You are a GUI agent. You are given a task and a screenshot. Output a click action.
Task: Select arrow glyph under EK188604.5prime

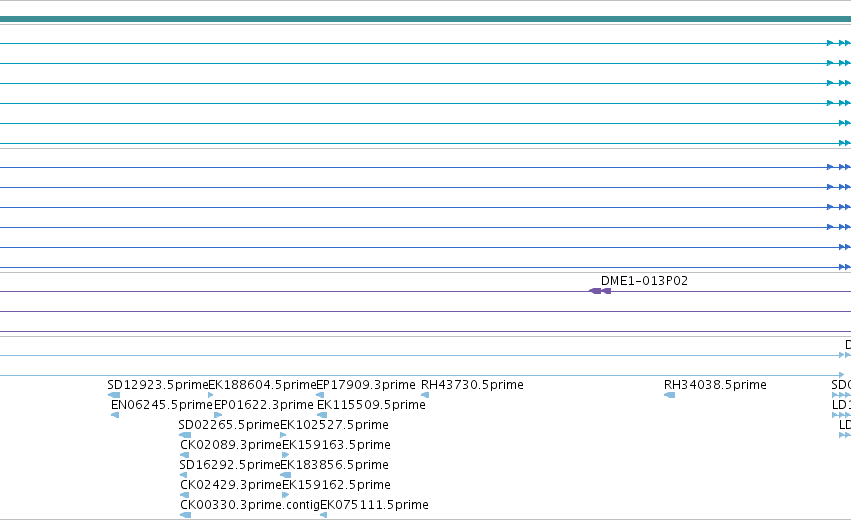tap(211, 395)
